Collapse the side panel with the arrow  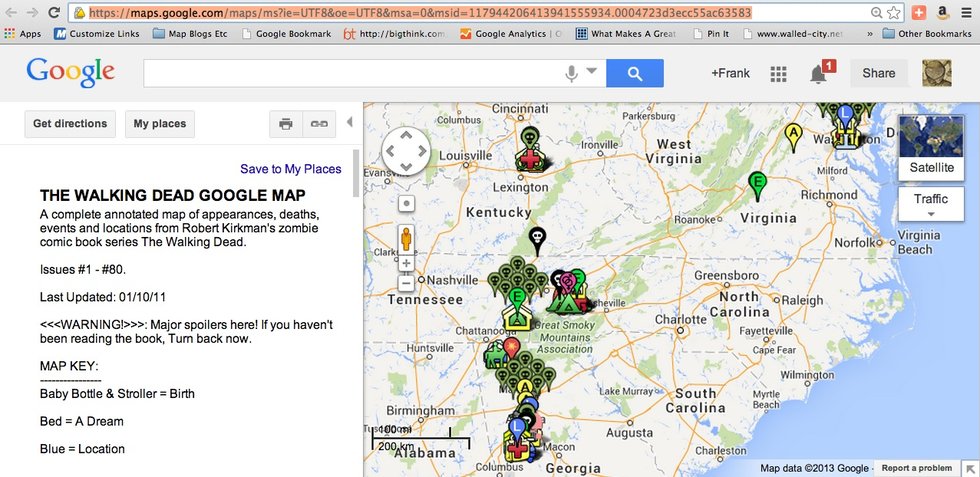[349, 122]
